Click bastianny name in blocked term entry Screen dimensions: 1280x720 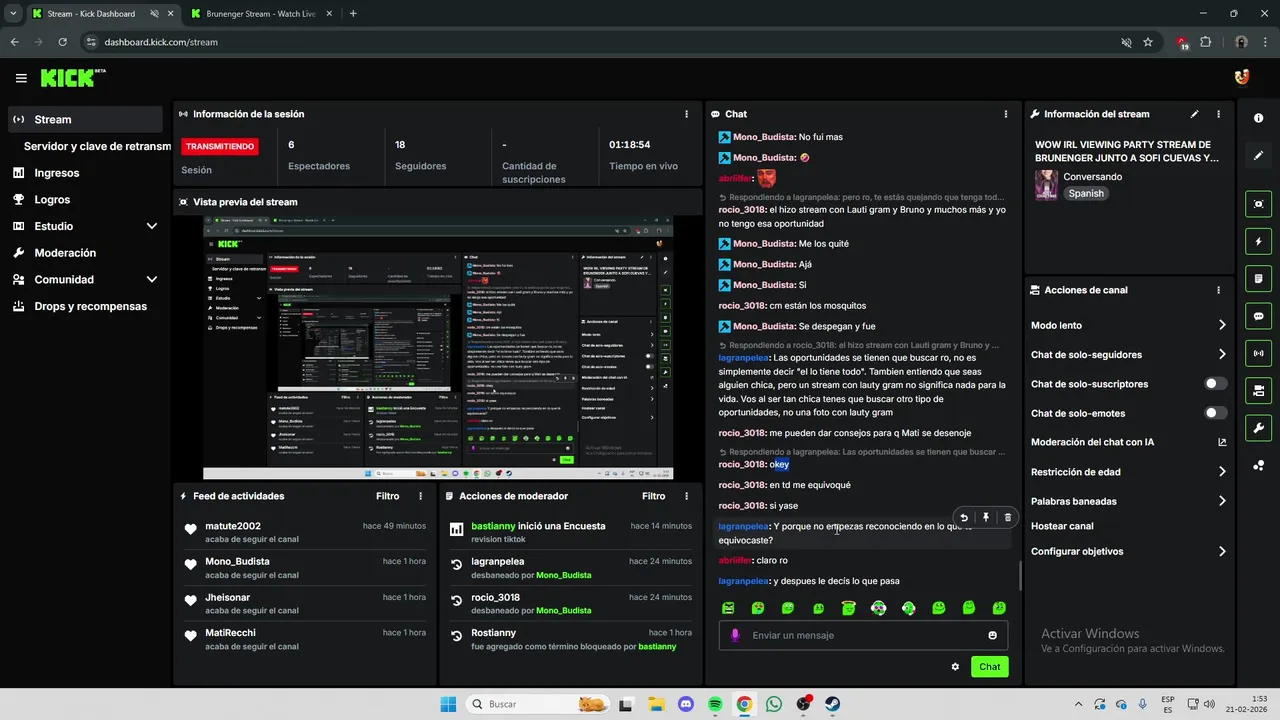tap(657, 647)
